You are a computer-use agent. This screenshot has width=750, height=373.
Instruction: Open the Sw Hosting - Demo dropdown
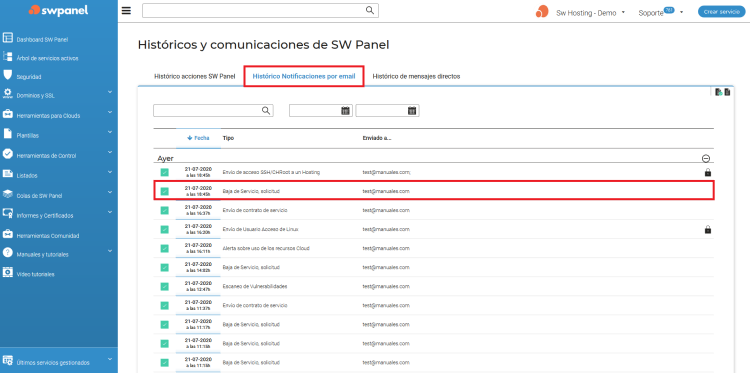(590, 13)
